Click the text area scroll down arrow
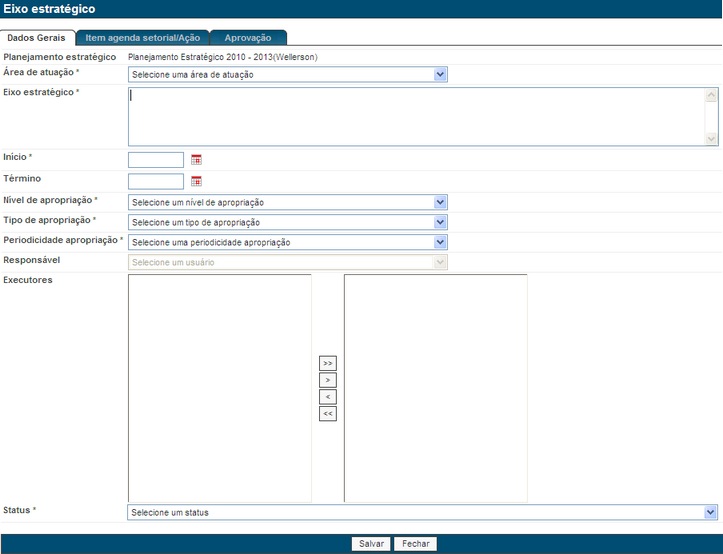Image resolution: width=723 pixels, height=554 pixels. tap(711, 138)
